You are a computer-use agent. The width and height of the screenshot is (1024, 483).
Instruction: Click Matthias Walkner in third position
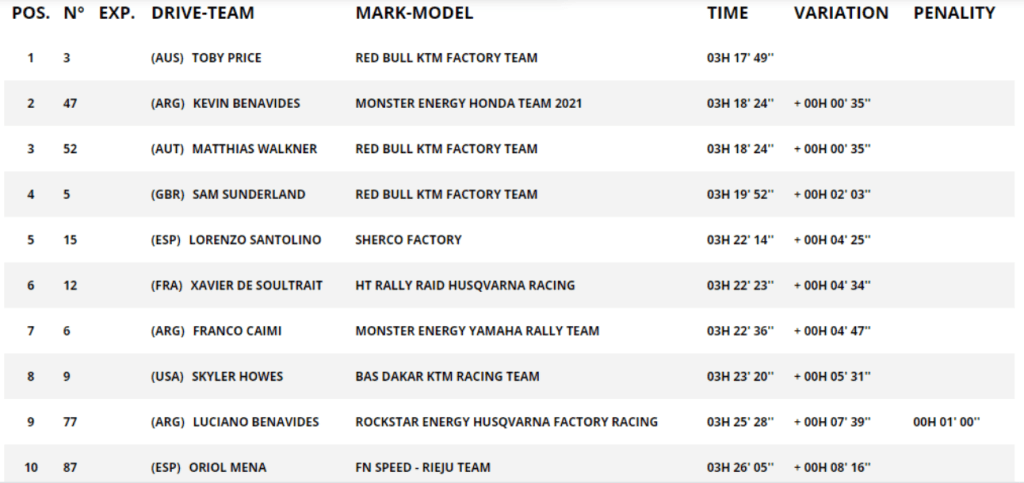pyautogui.click(x=255, y=149)
